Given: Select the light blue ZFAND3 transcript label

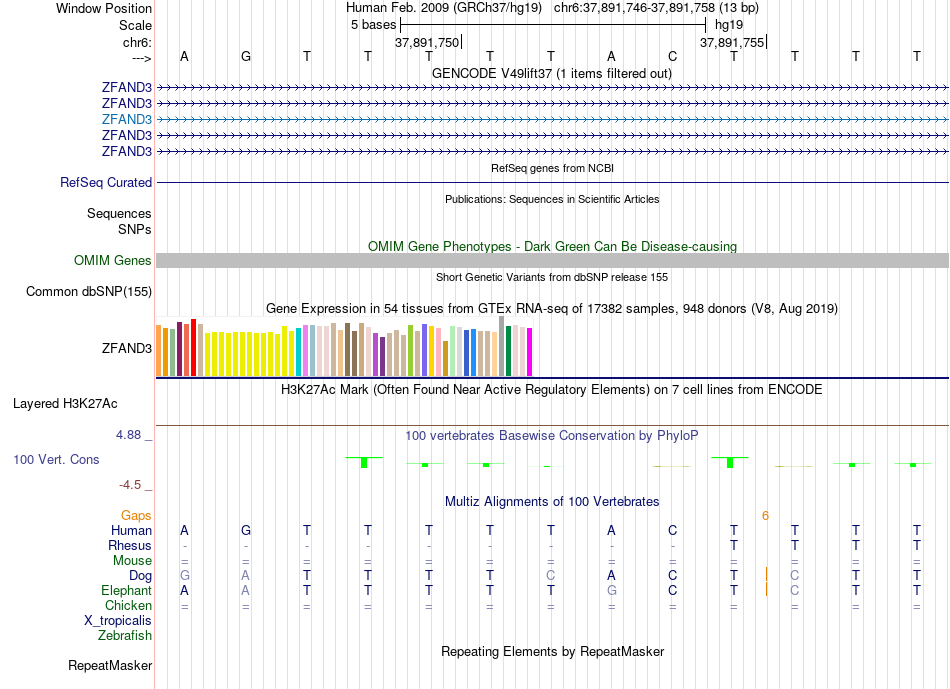Looking at the screenshot, I should (127, 119).
